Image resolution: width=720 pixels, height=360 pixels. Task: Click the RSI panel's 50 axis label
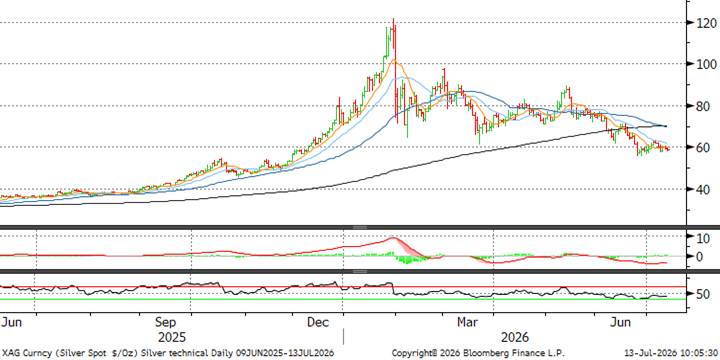coord(702,294)
